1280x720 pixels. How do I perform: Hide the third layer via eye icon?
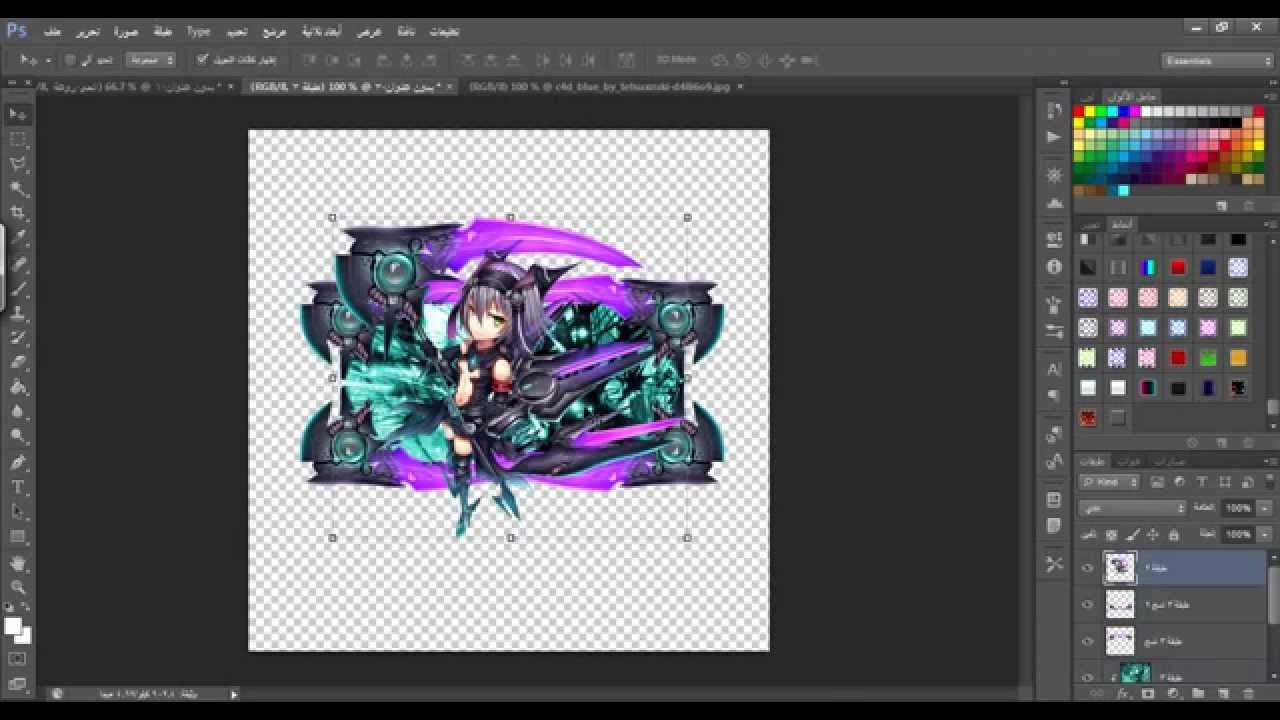coord(1088,641)
